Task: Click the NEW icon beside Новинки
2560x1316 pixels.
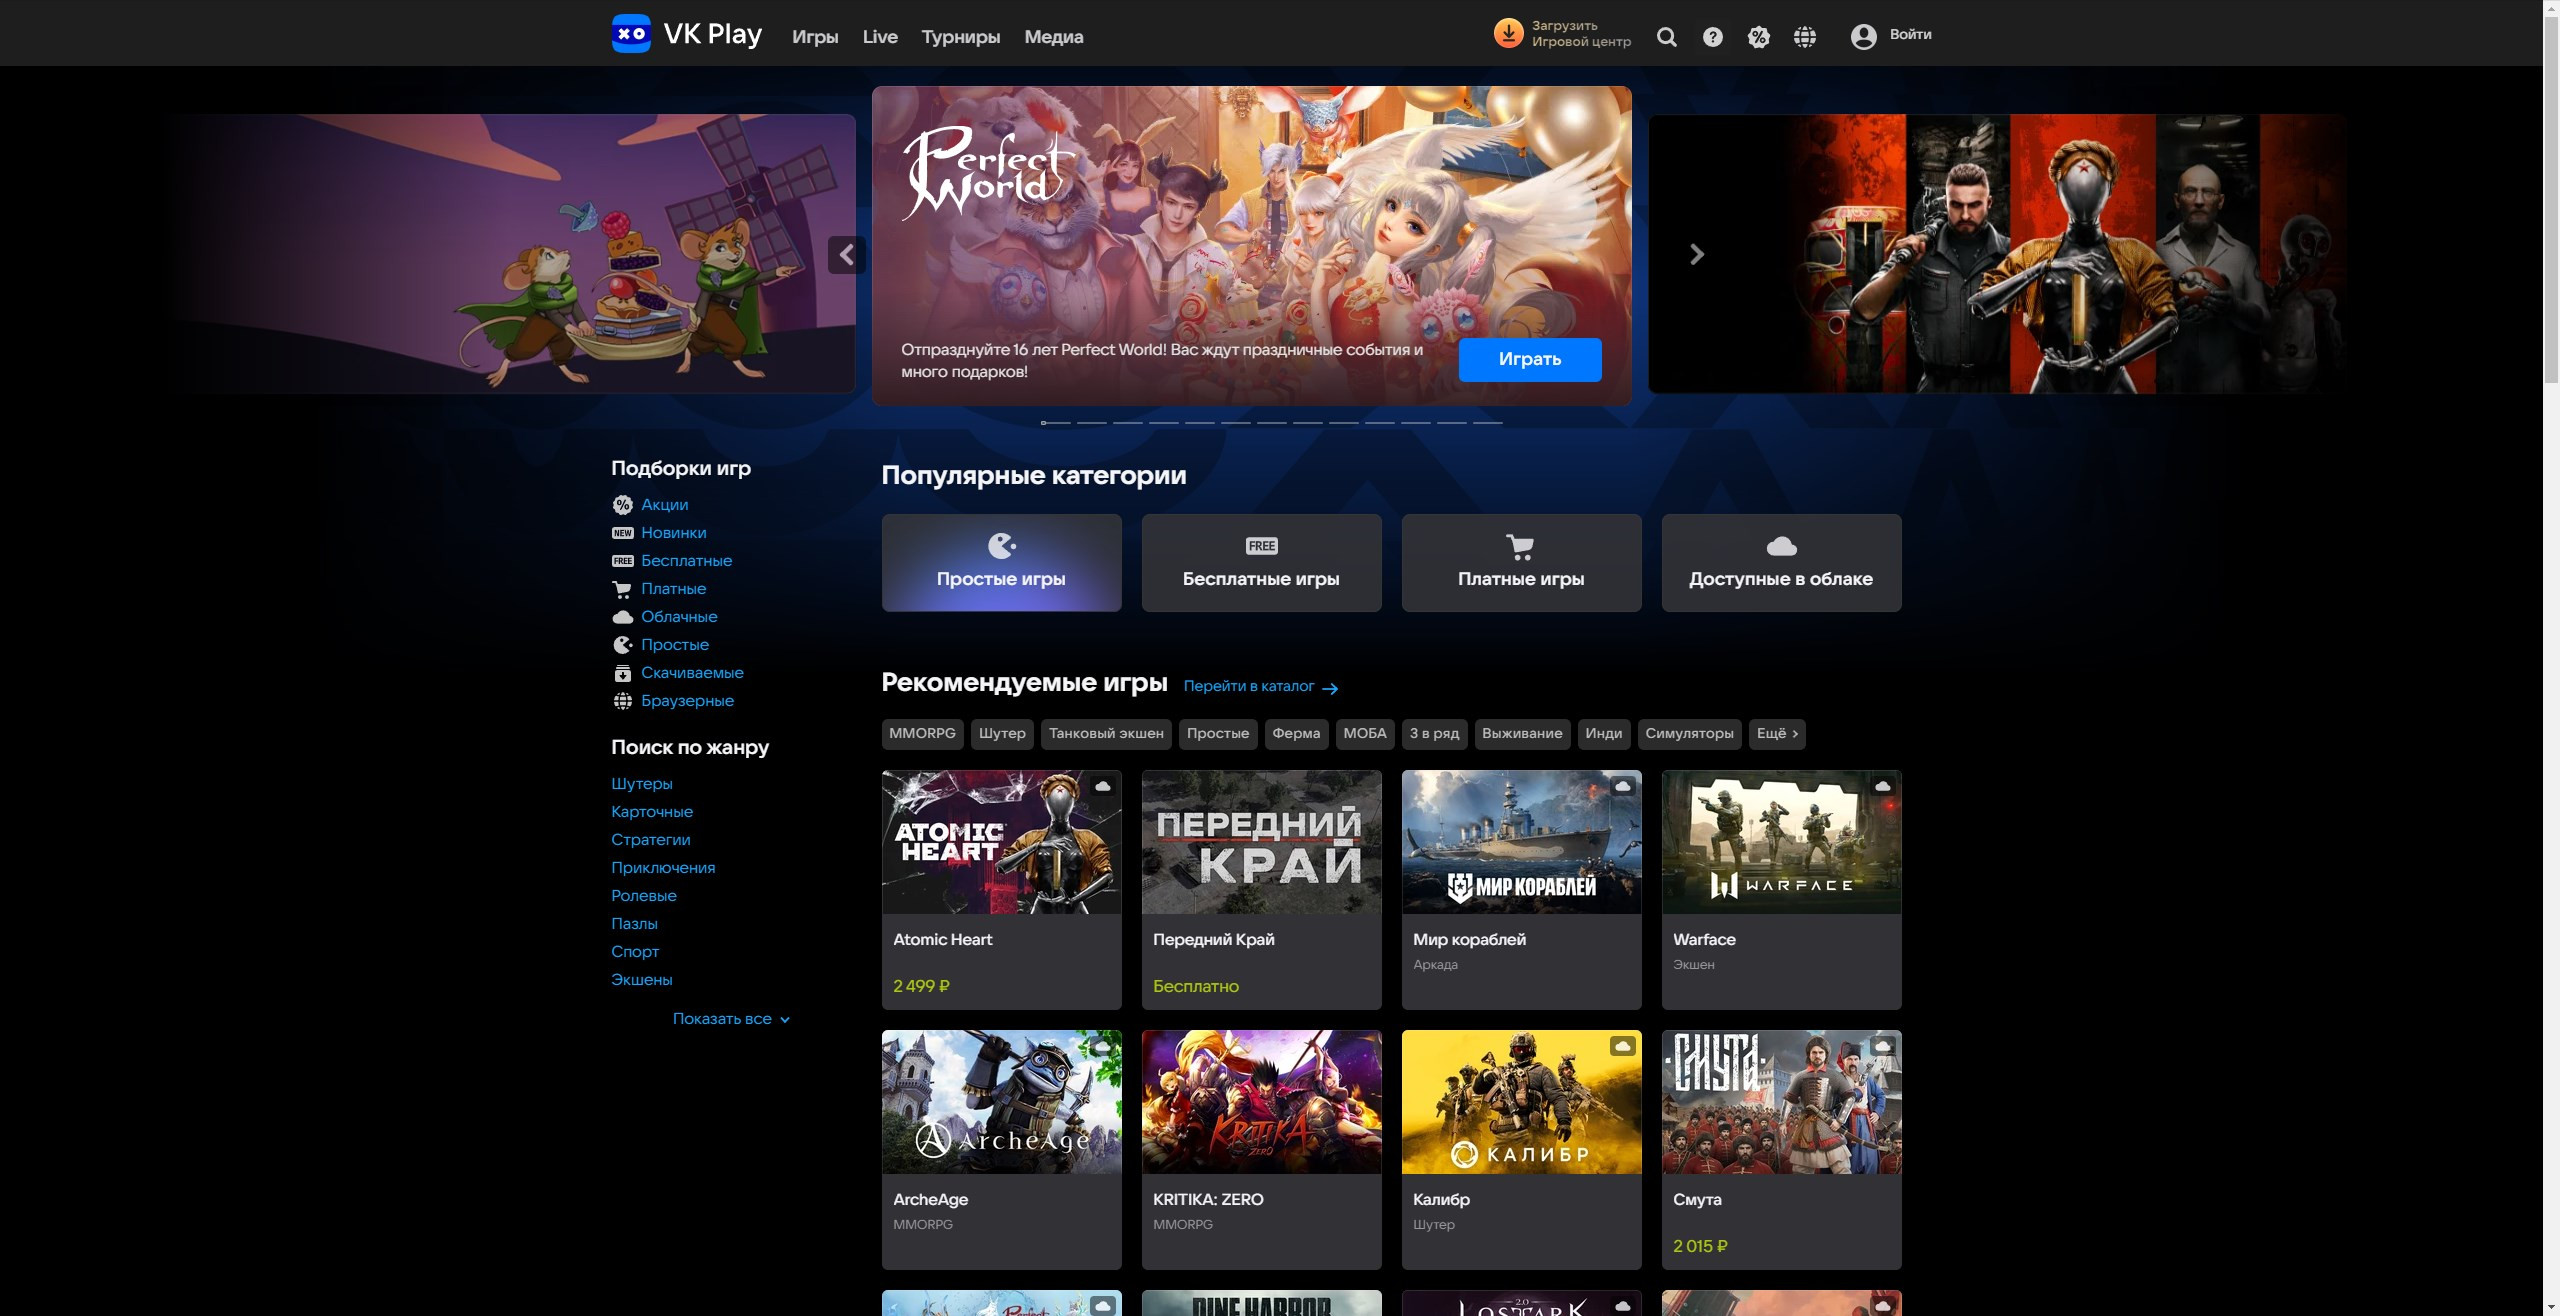Action: [622, 533]
